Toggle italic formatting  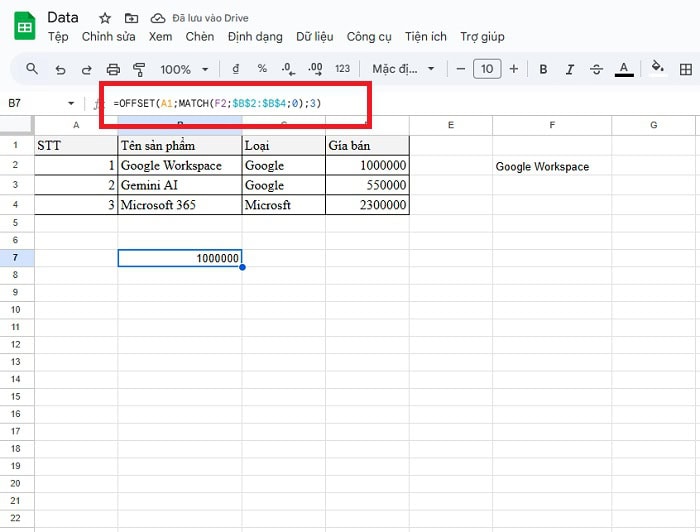coord(570,69)
